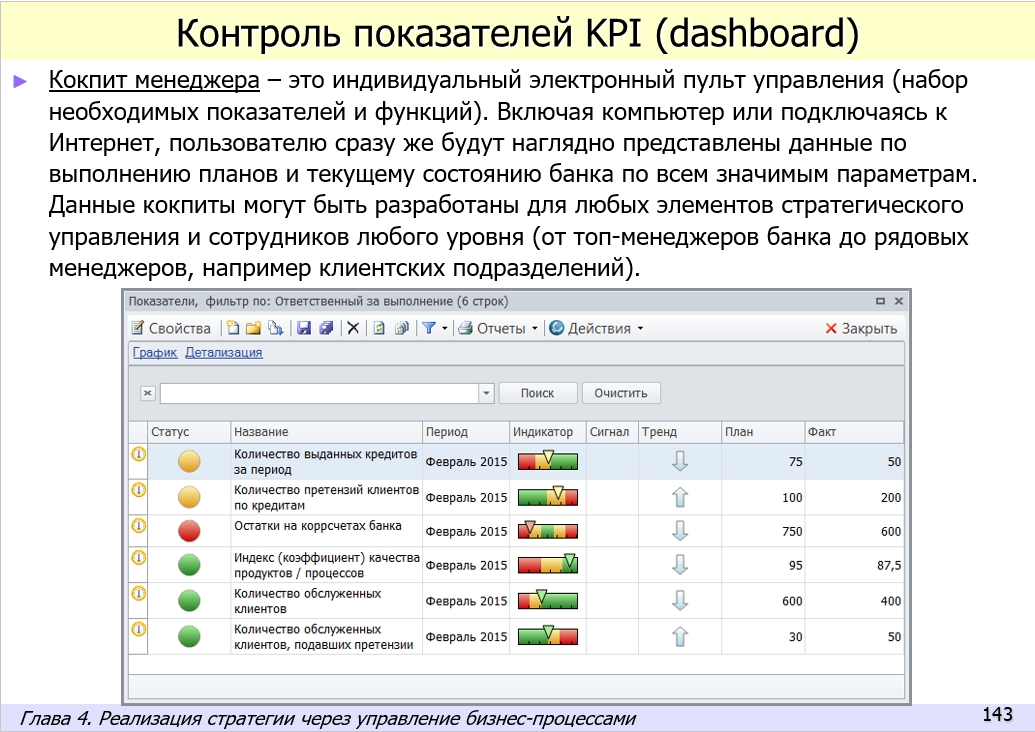Click the yellow folder icon in toolbar
The height and width of the screenshot is (732, 1035).
tap(253, 328)
